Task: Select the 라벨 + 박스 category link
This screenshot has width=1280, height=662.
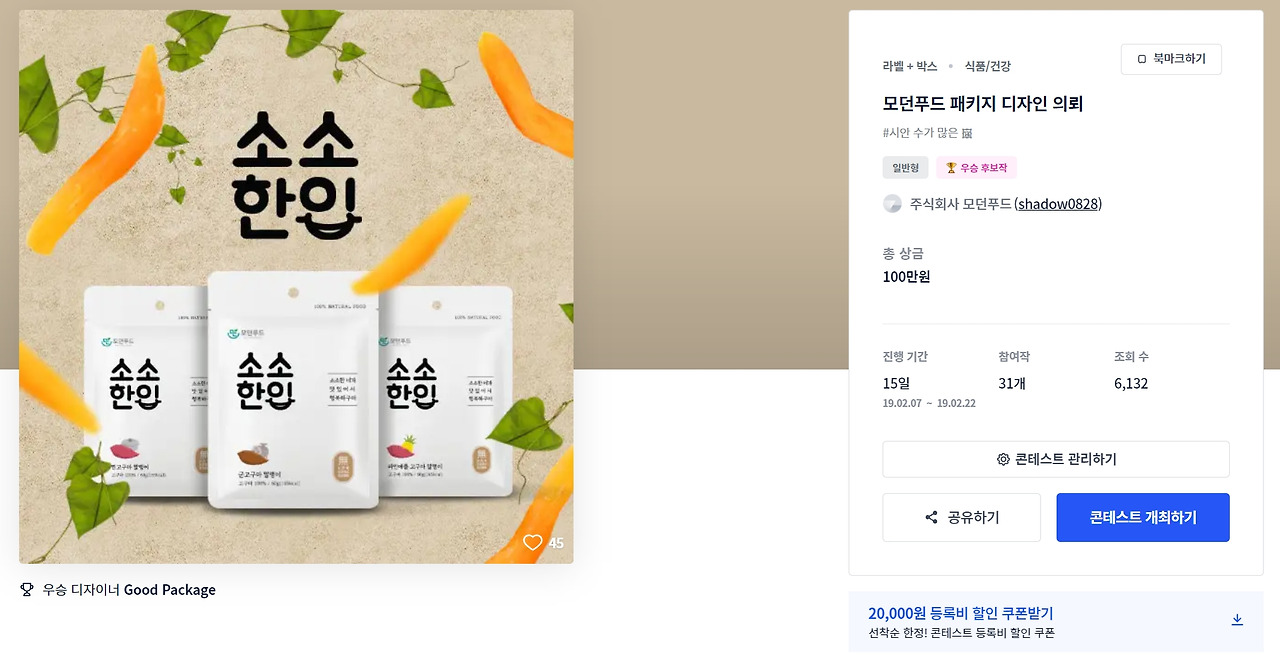Action: click(910, 66)
